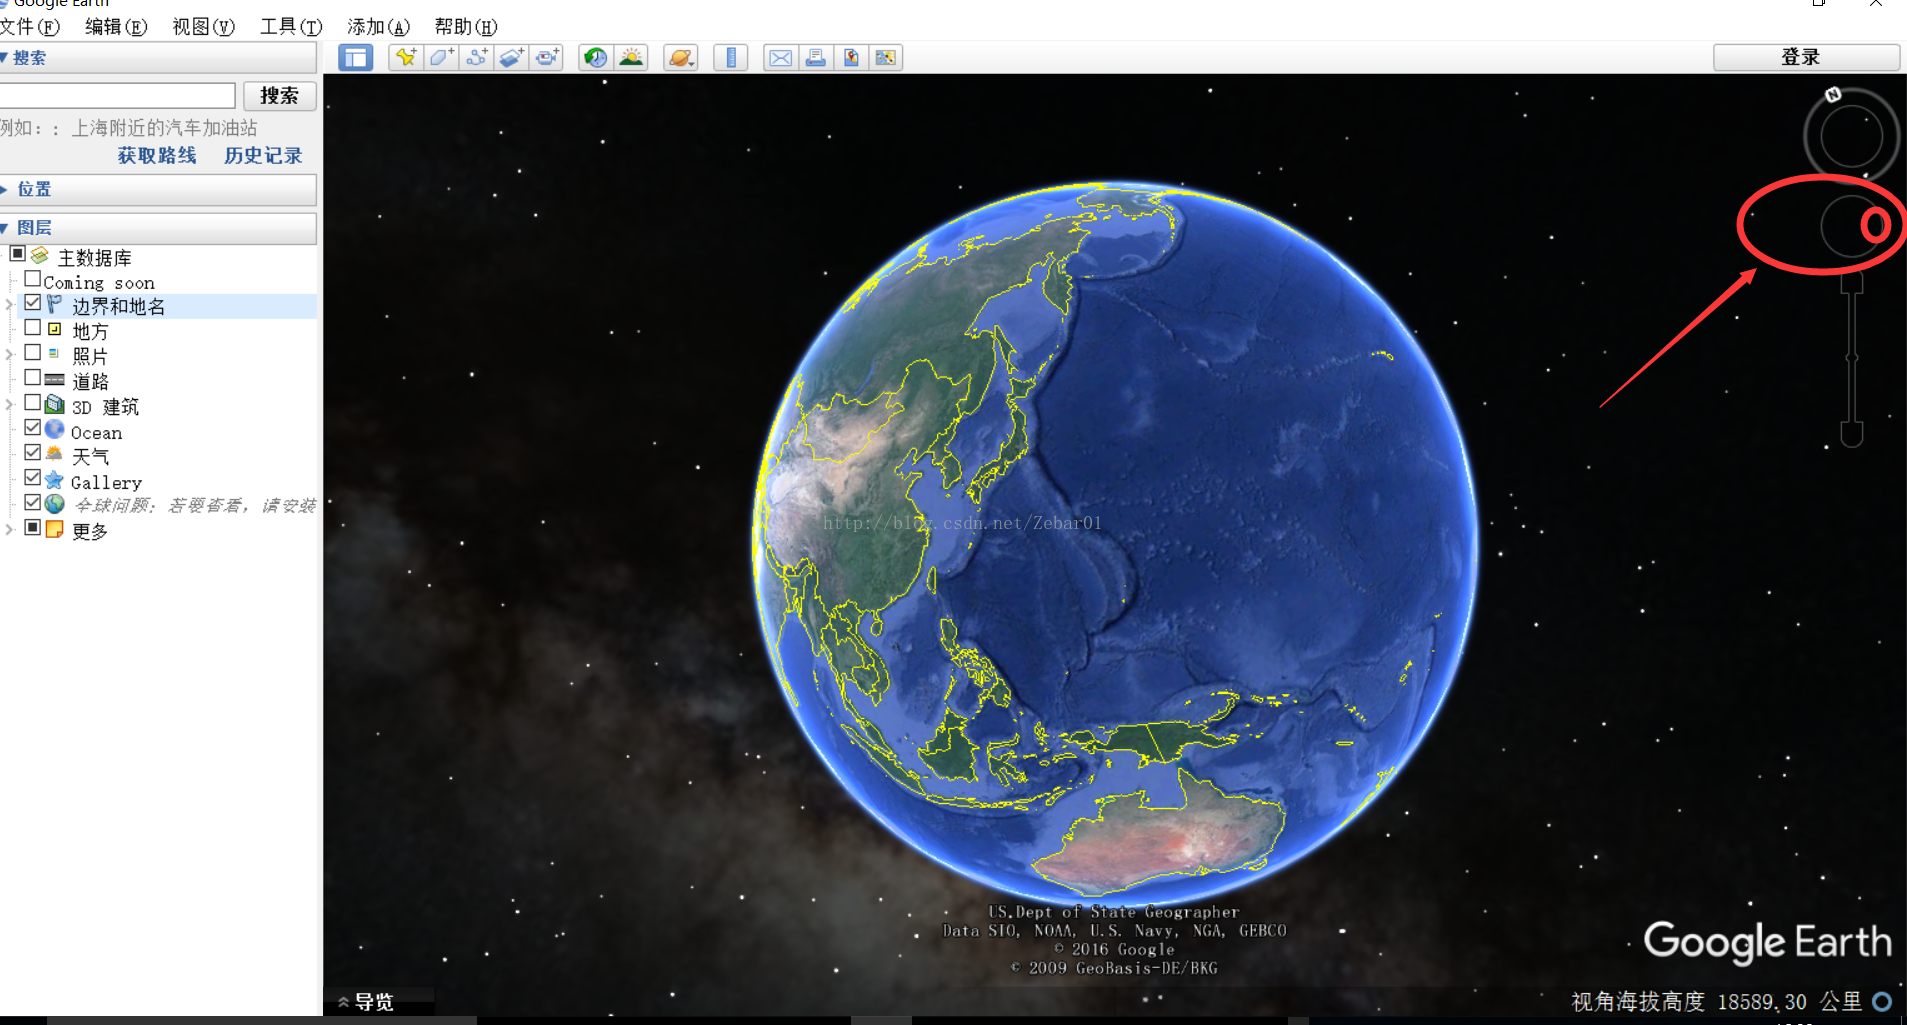Disable the Gallery layer checkbox
This screenshot has width=1907, height=1025.
(33, 478)
